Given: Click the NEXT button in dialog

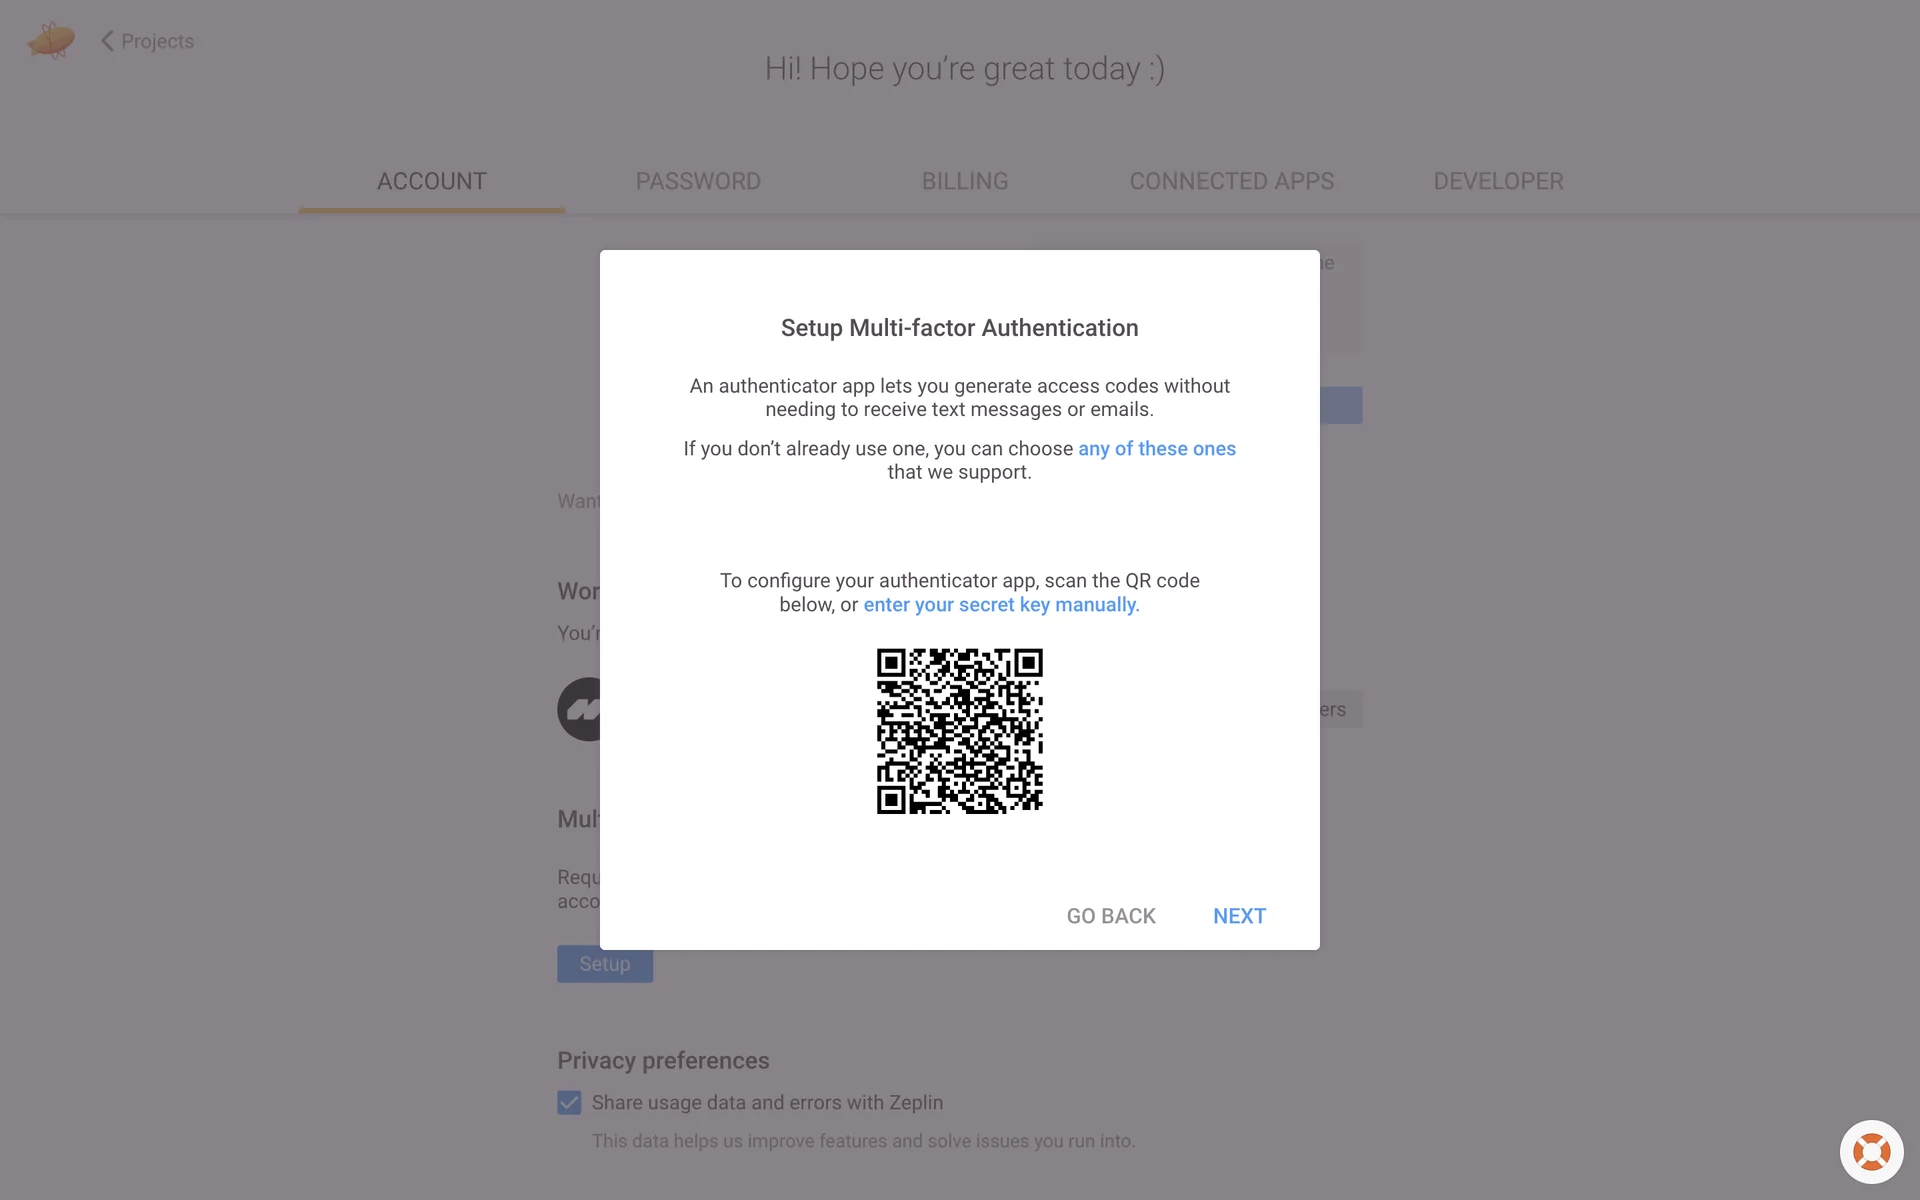Looking at the screenshot, I should [1239, 916].
